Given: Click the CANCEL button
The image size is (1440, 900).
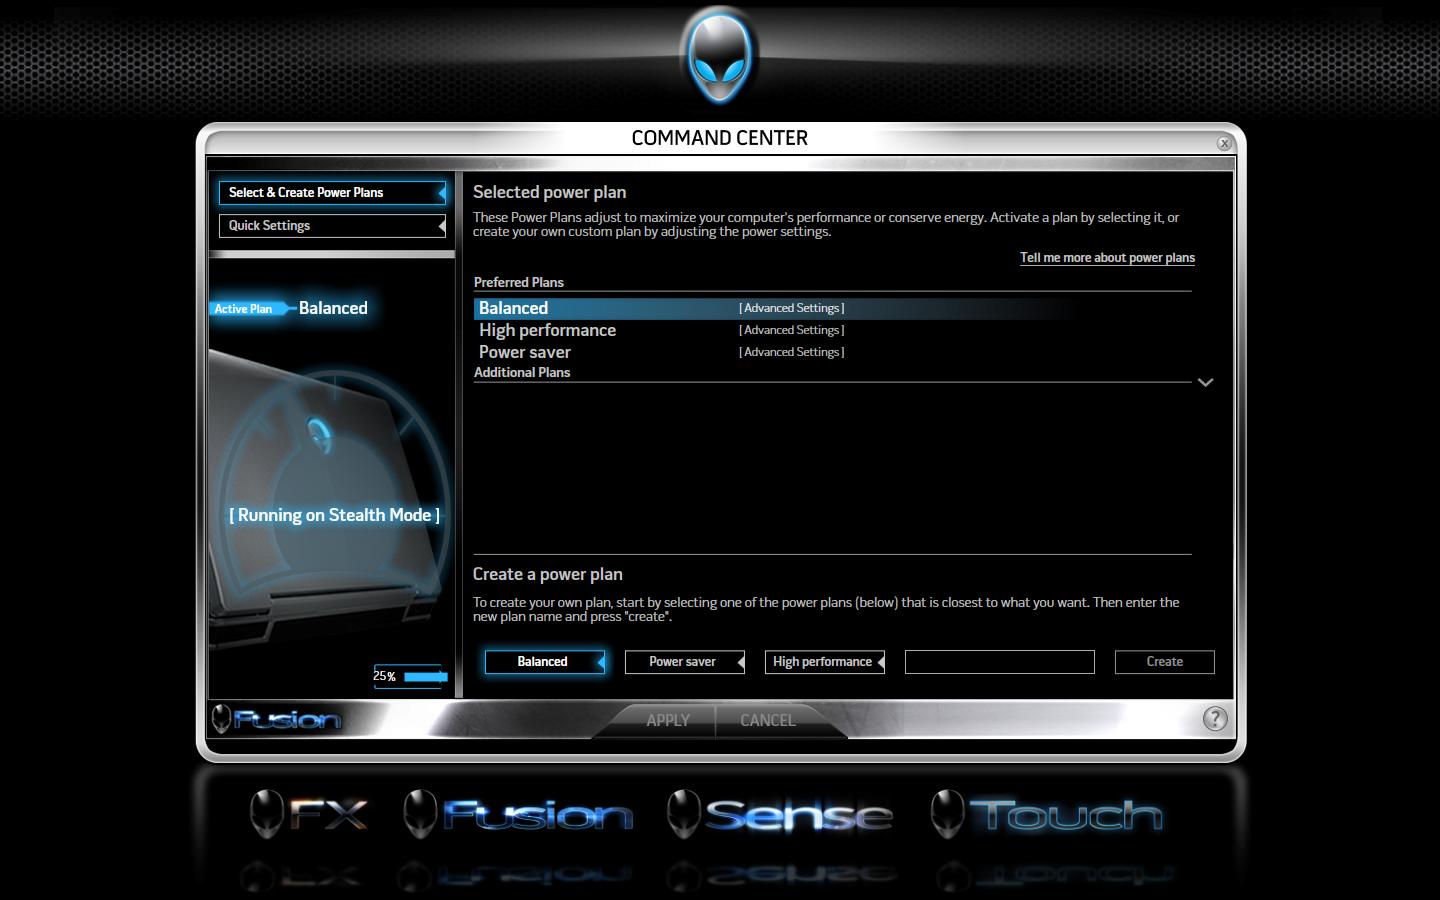Looking at the screenshot, I should (768, 720).
